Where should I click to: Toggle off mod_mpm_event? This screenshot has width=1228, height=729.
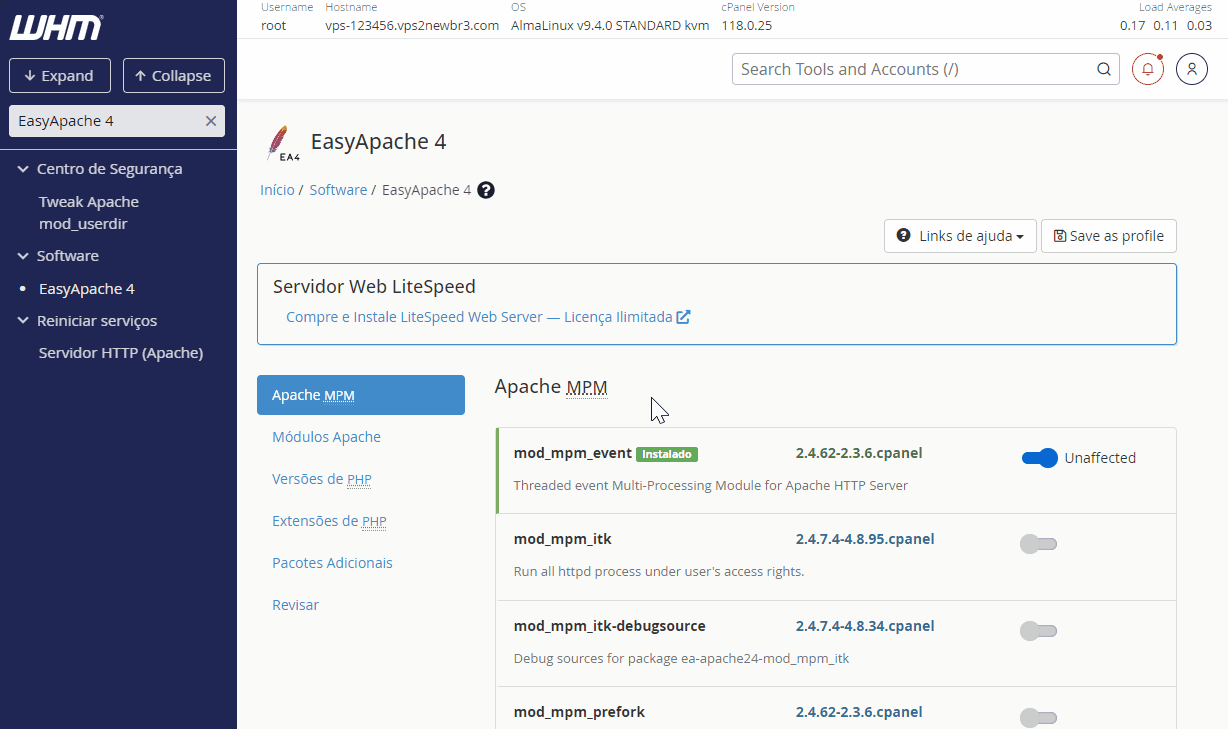click(x=1039, y=458)
